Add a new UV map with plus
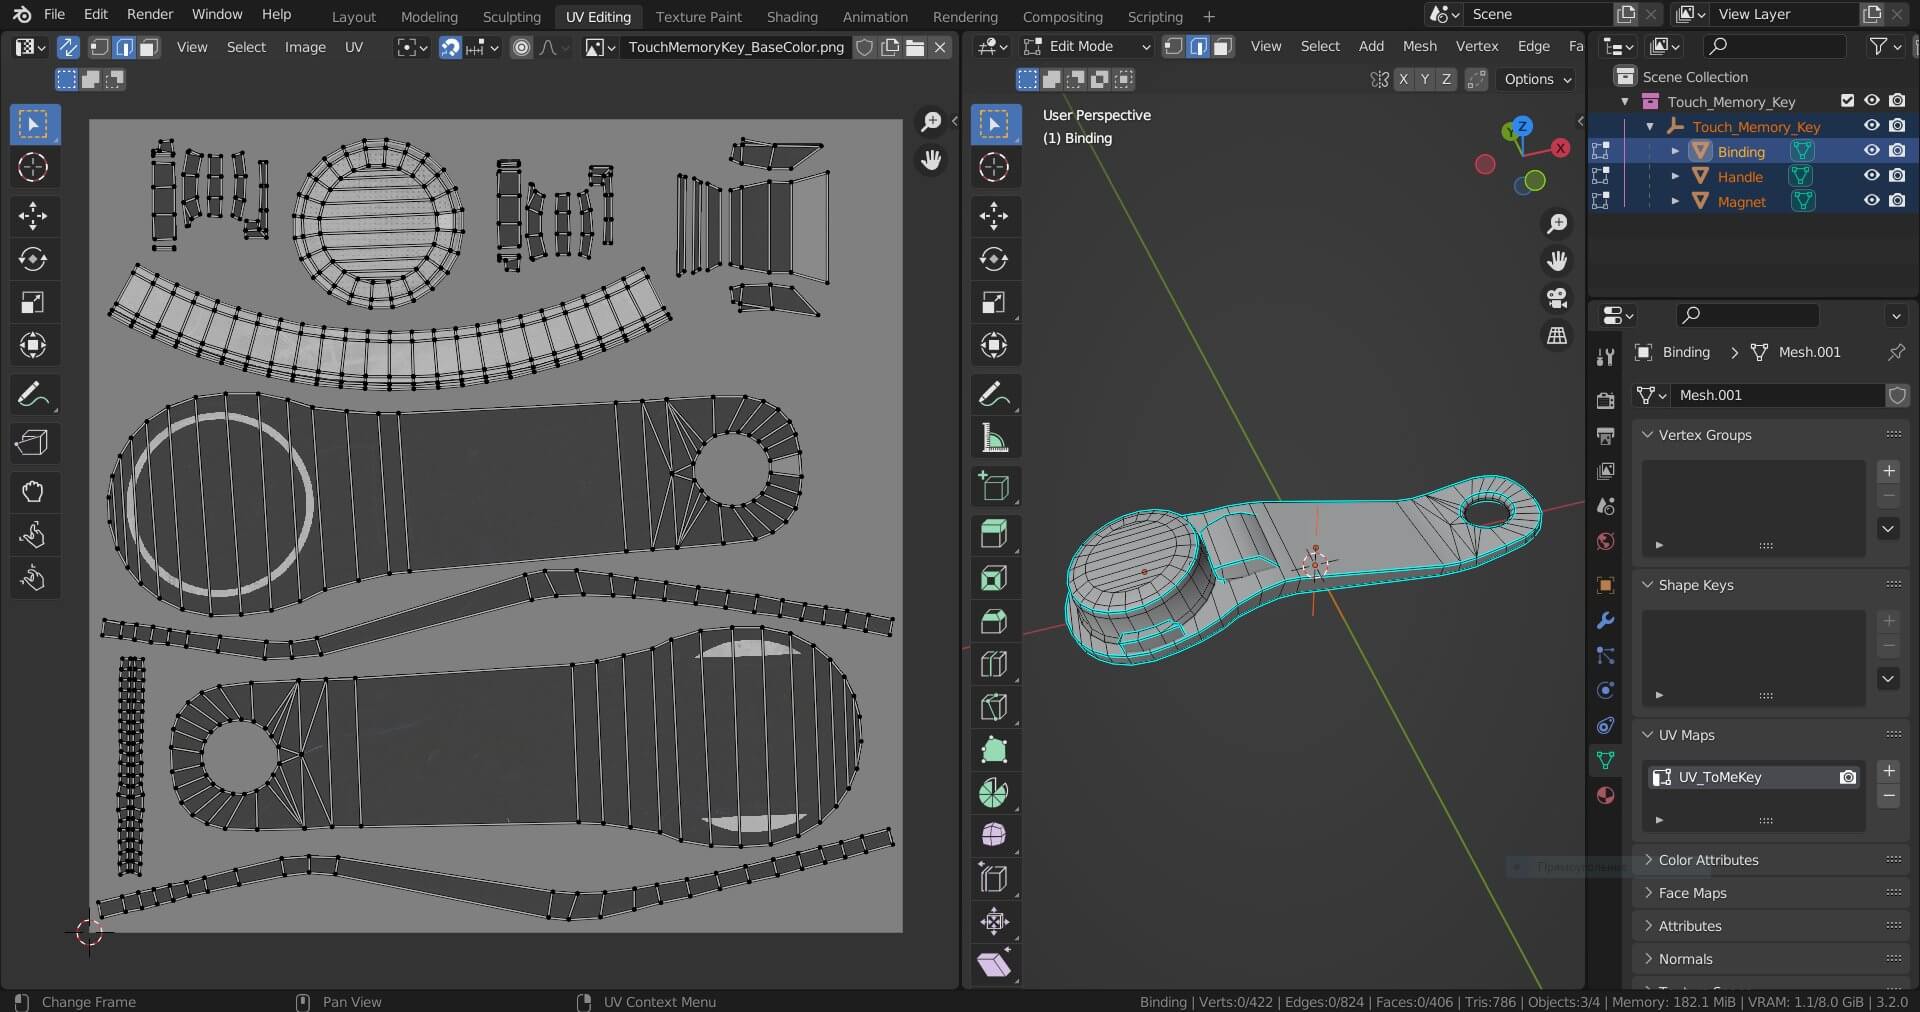Viewport: 1920px width, 1012px height. tap(1889, 771)
